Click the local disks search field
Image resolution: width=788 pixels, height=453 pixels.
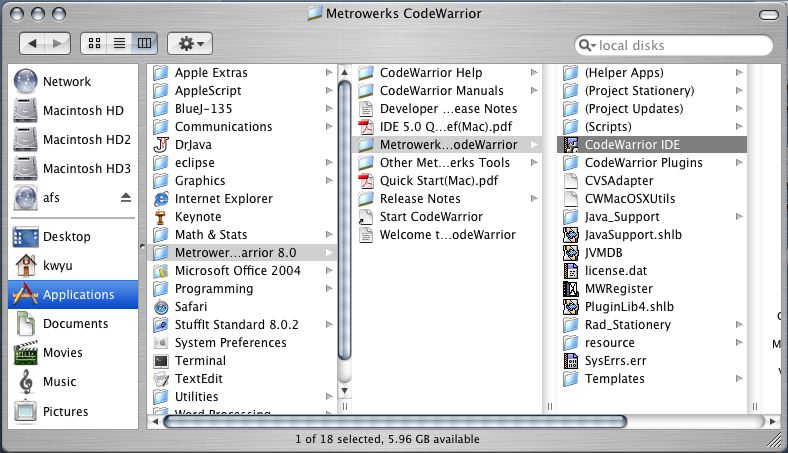[x=673, y=45]
